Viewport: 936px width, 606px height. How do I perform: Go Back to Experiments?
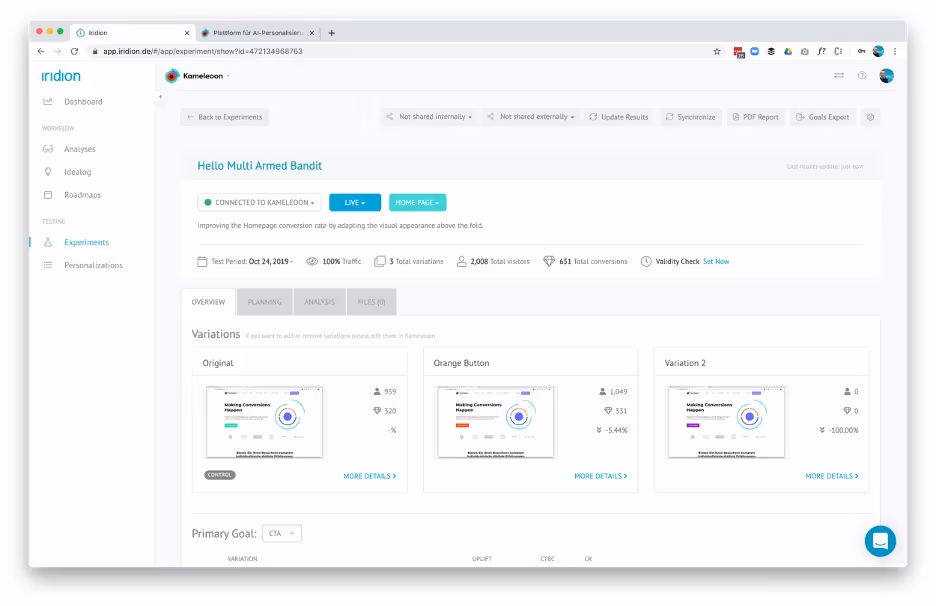pyautogui.click(x=224, y=117)
